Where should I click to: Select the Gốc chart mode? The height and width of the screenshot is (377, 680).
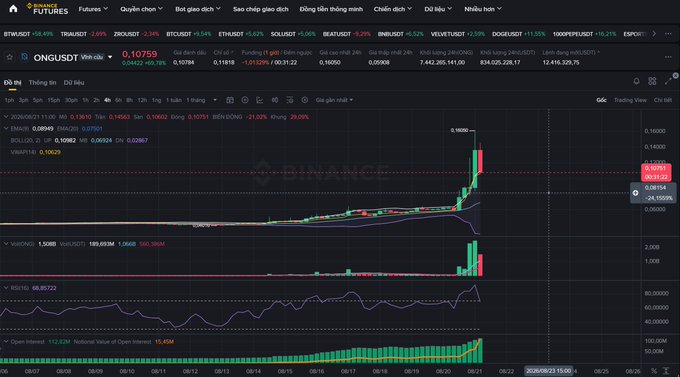601,100
